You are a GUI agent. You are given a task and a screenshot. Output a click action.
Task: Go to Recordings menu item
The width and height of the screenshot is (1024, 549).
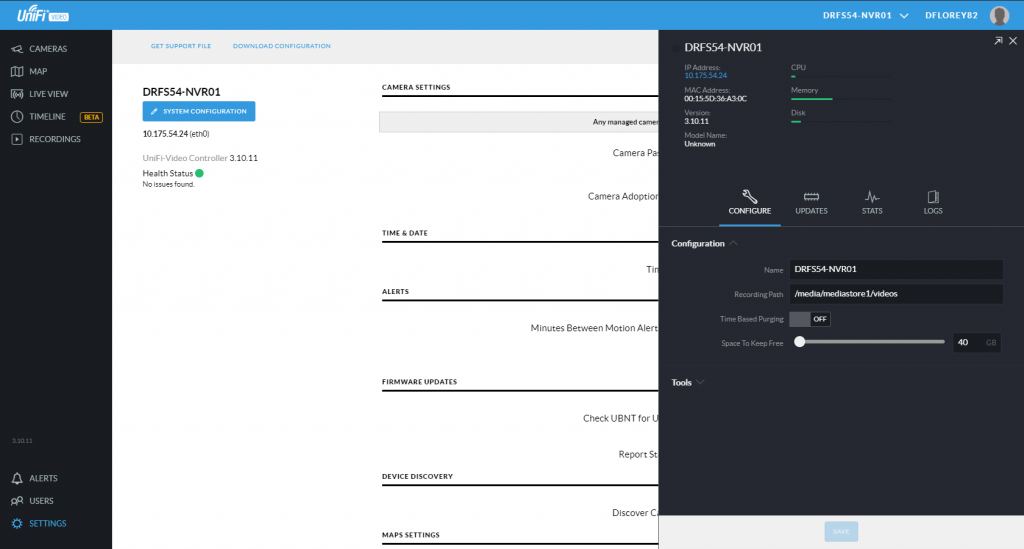[55, 139]
